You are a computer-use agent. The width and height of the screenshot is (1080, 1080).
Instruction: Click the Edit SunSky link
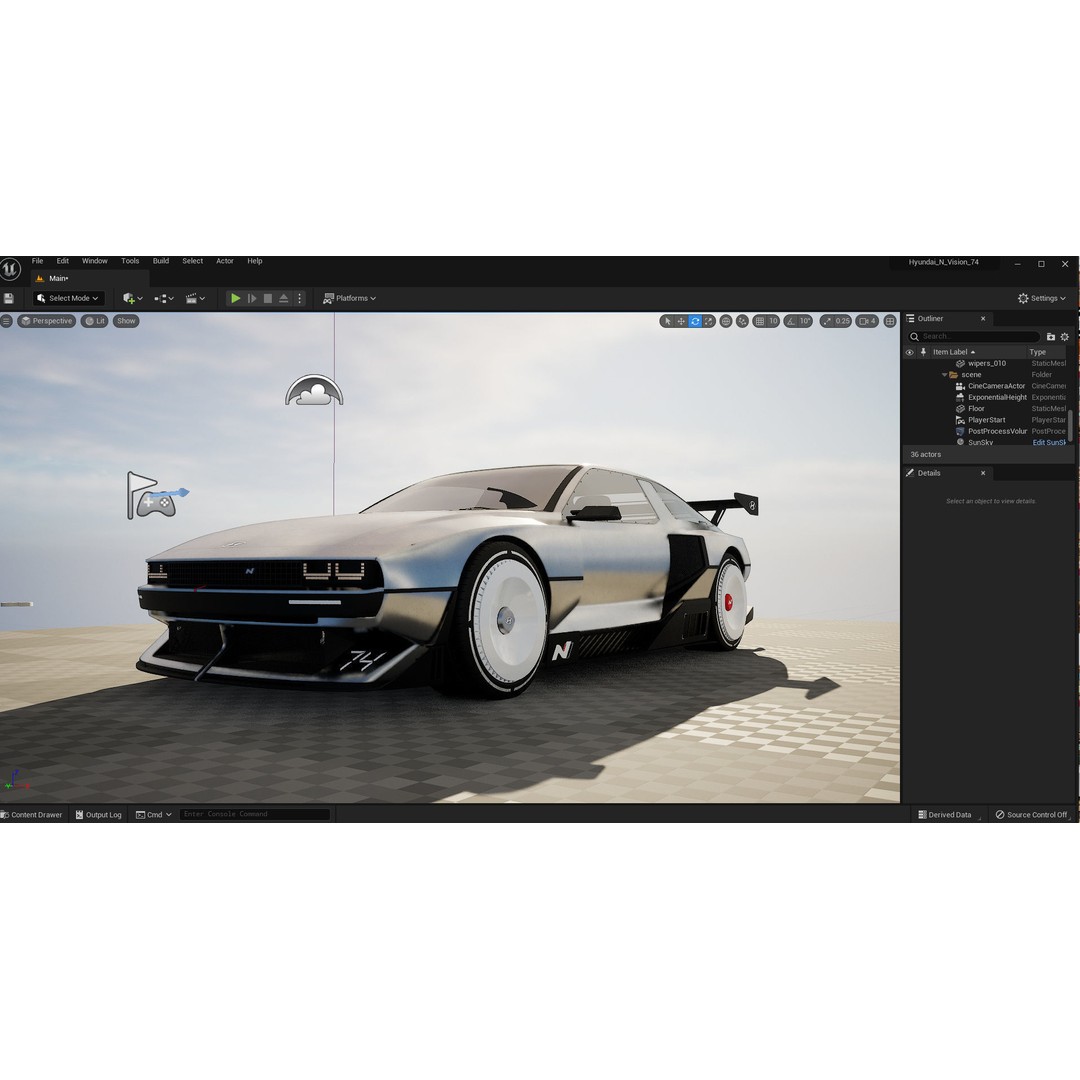[1049, 443]
